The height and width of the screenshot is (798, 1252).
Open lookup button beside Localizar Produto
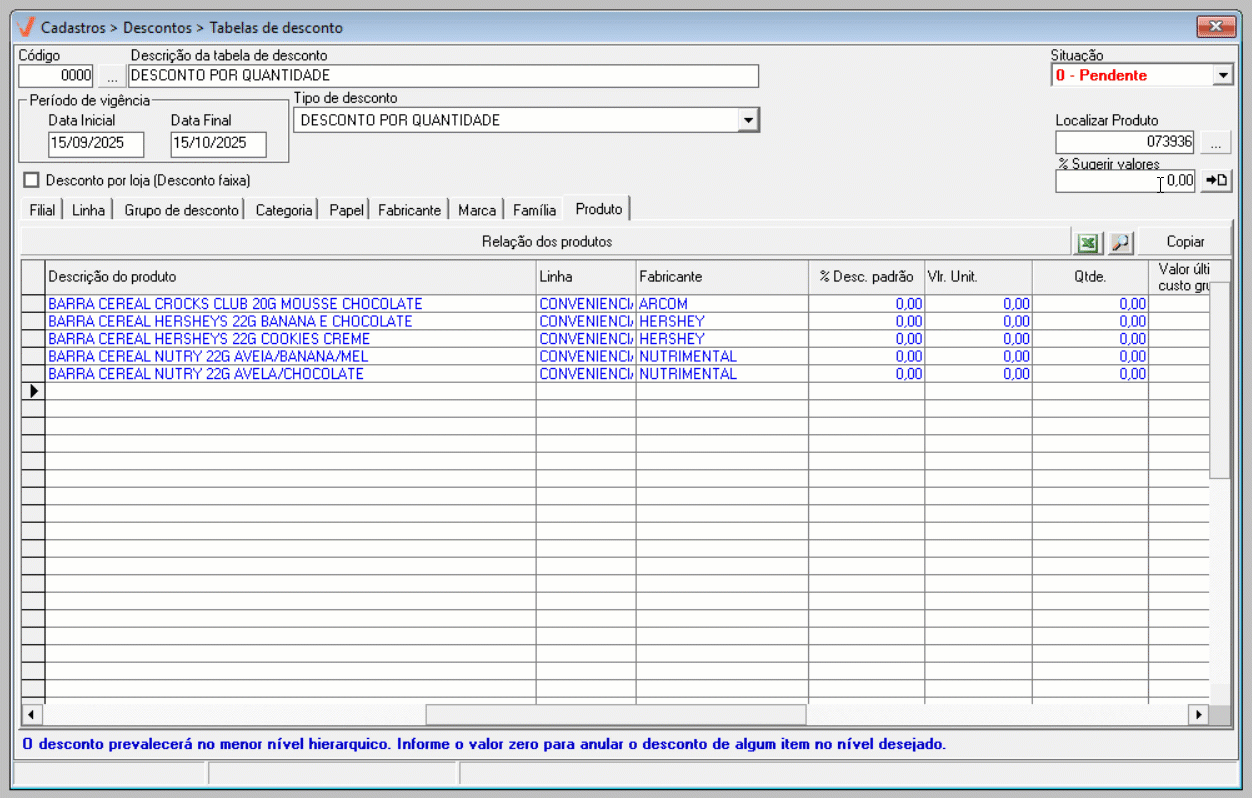pos(1216,142)
